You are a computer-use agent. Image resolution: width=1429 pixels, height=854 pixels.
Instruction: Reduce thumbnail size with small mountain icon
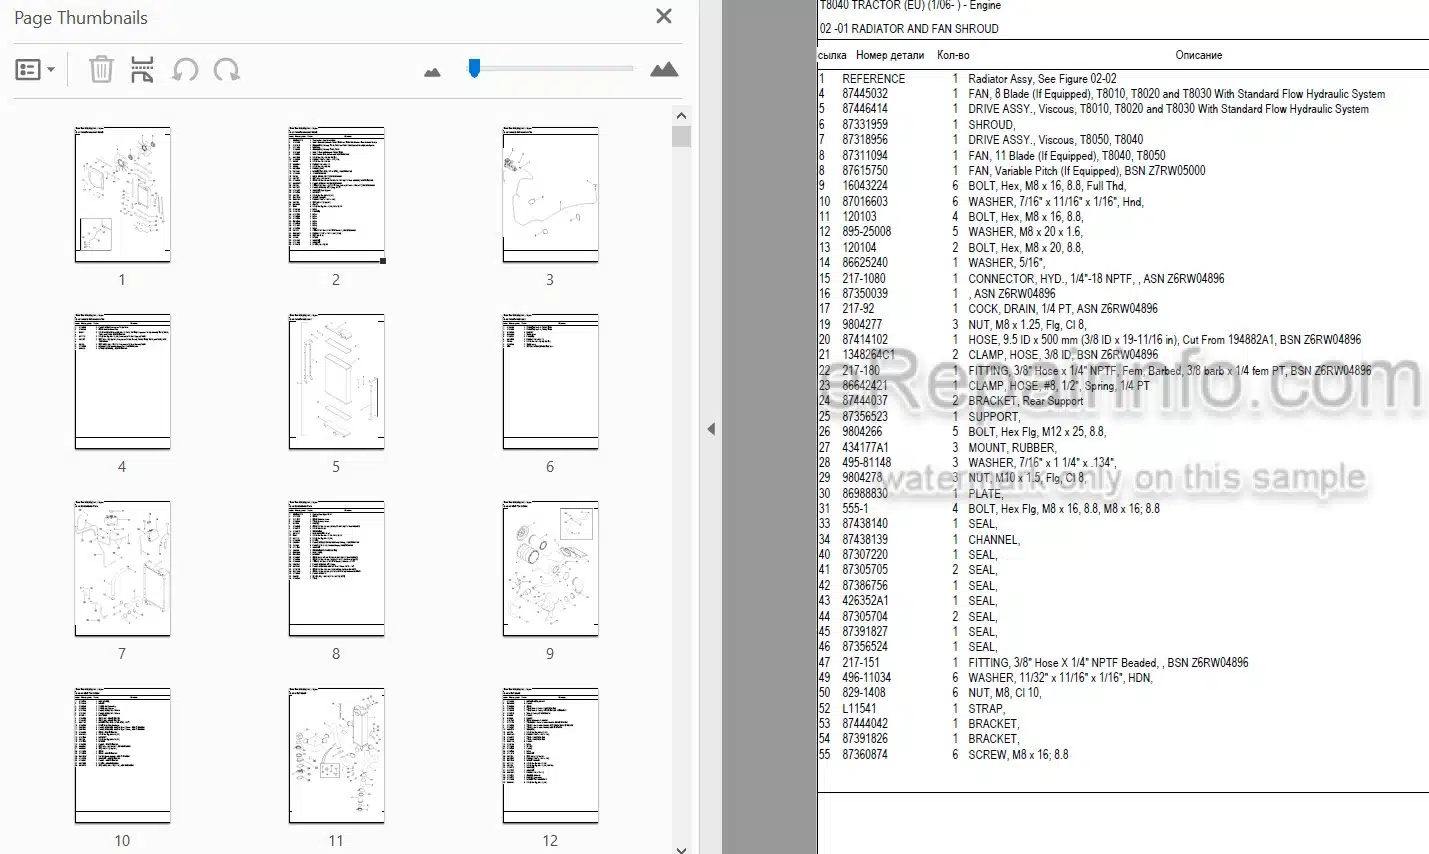point(432,72)
